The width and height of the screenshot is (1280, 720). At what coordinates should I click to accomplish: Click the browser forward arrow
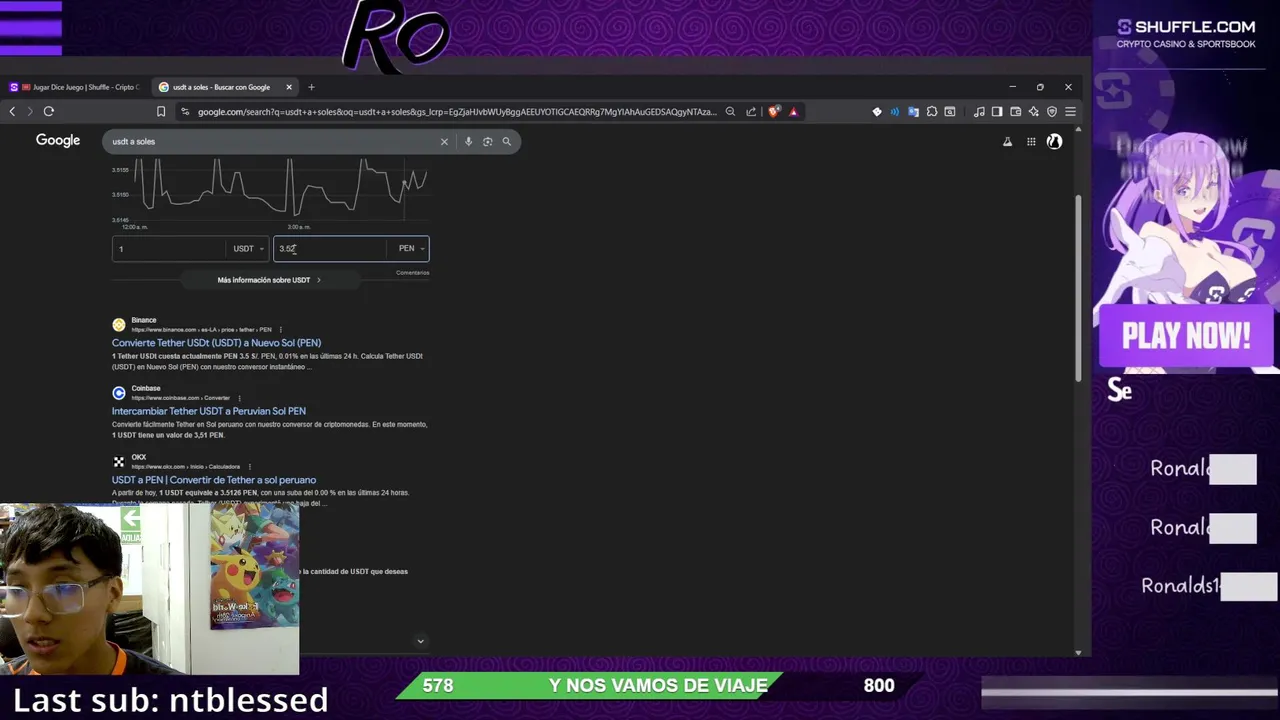(x=29, y=112)
